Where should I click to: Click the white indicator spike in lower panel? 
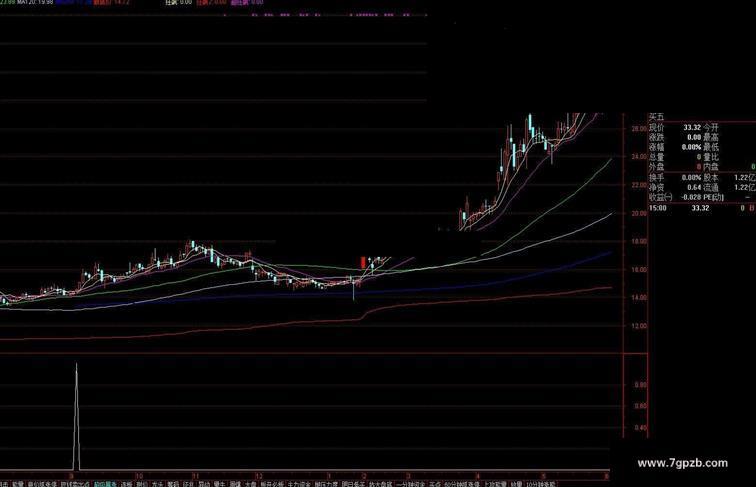coord(76,416)
